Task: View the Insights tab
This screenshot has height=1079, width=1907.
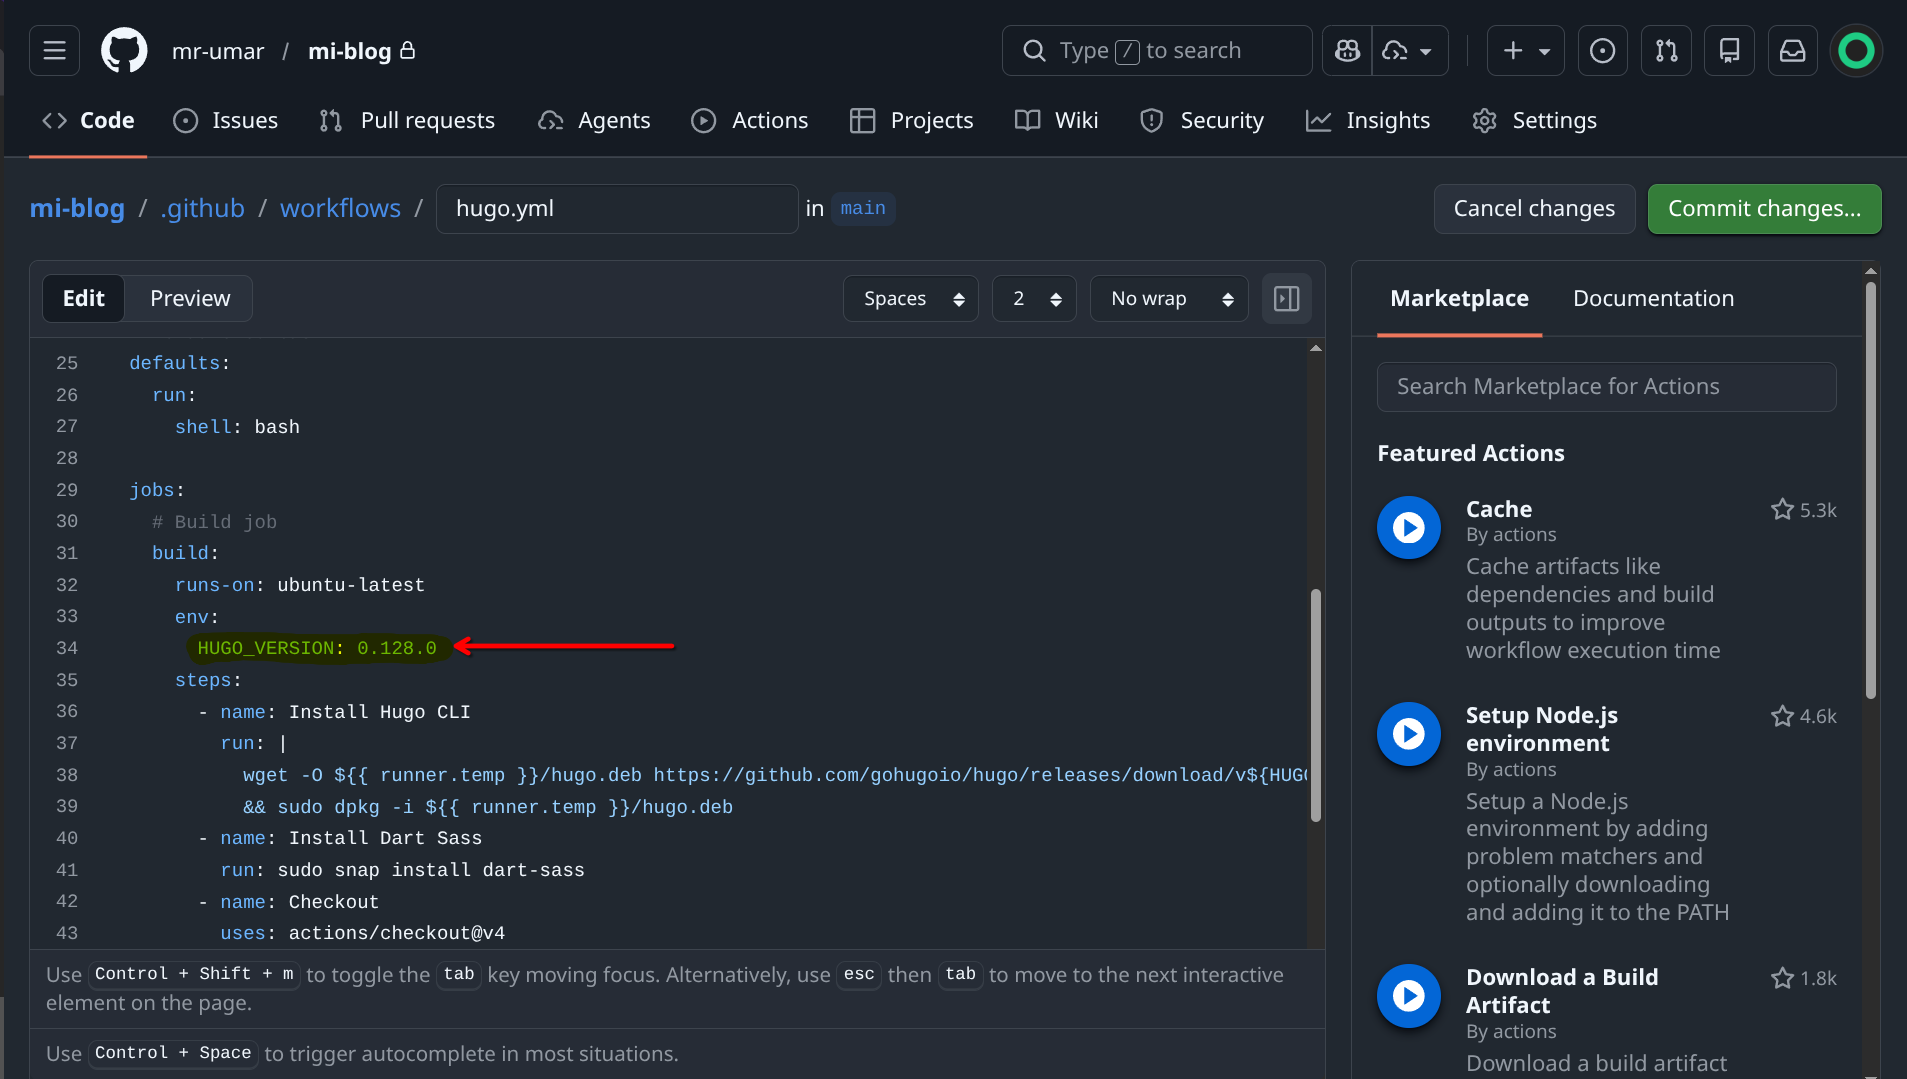Action: coord(1368,120)
